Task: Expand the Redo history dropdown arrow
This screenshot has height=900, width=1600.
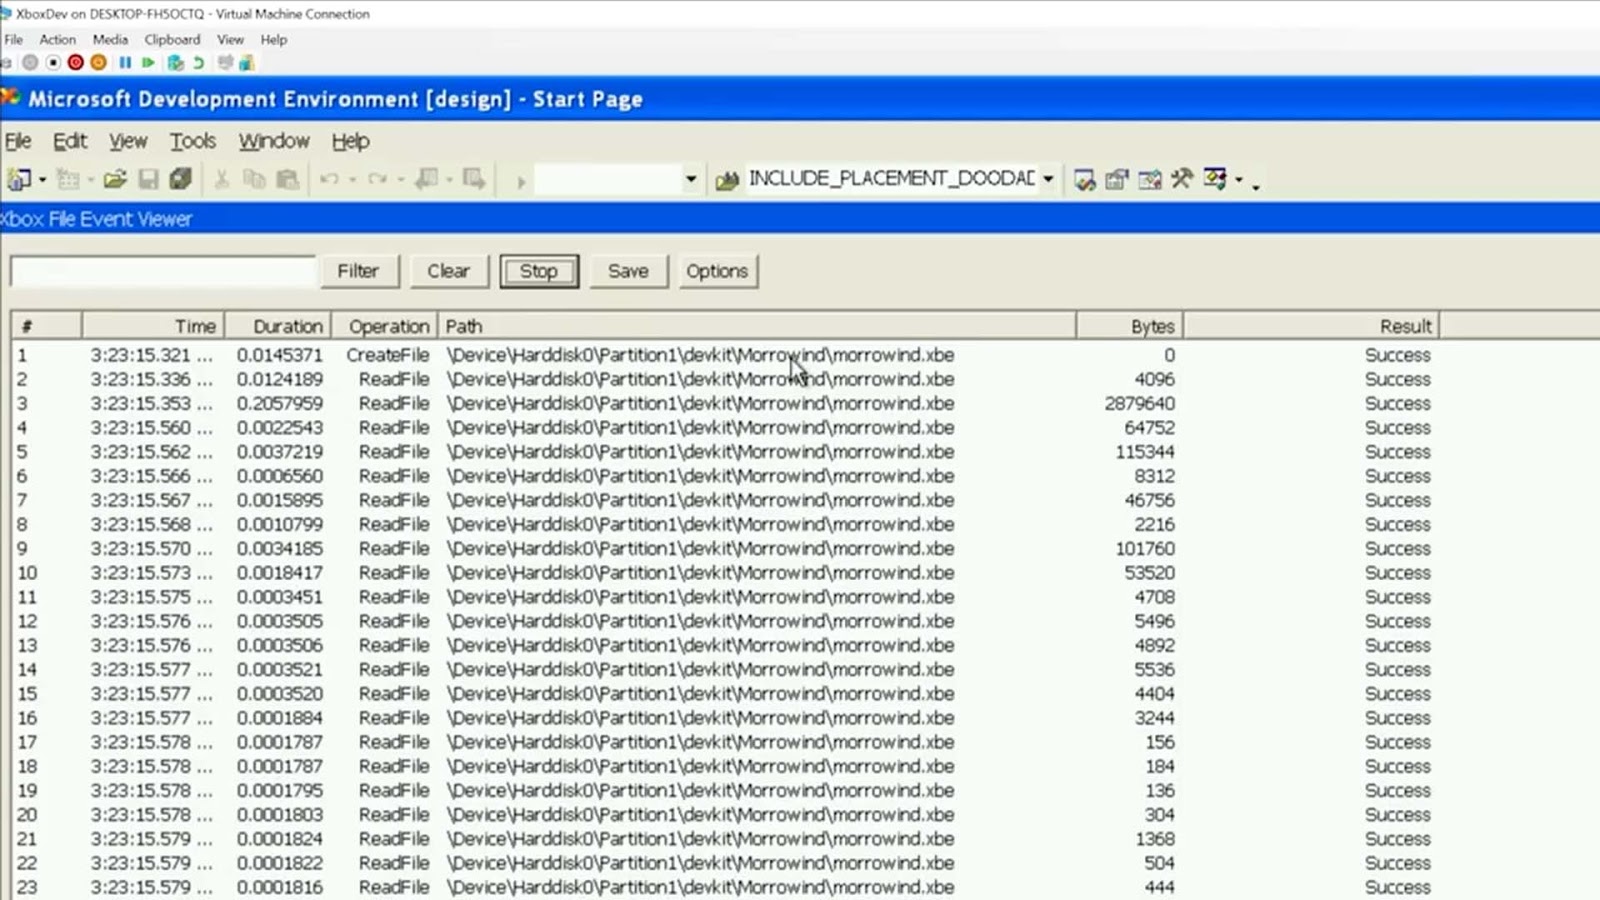Action: (400, 180)
